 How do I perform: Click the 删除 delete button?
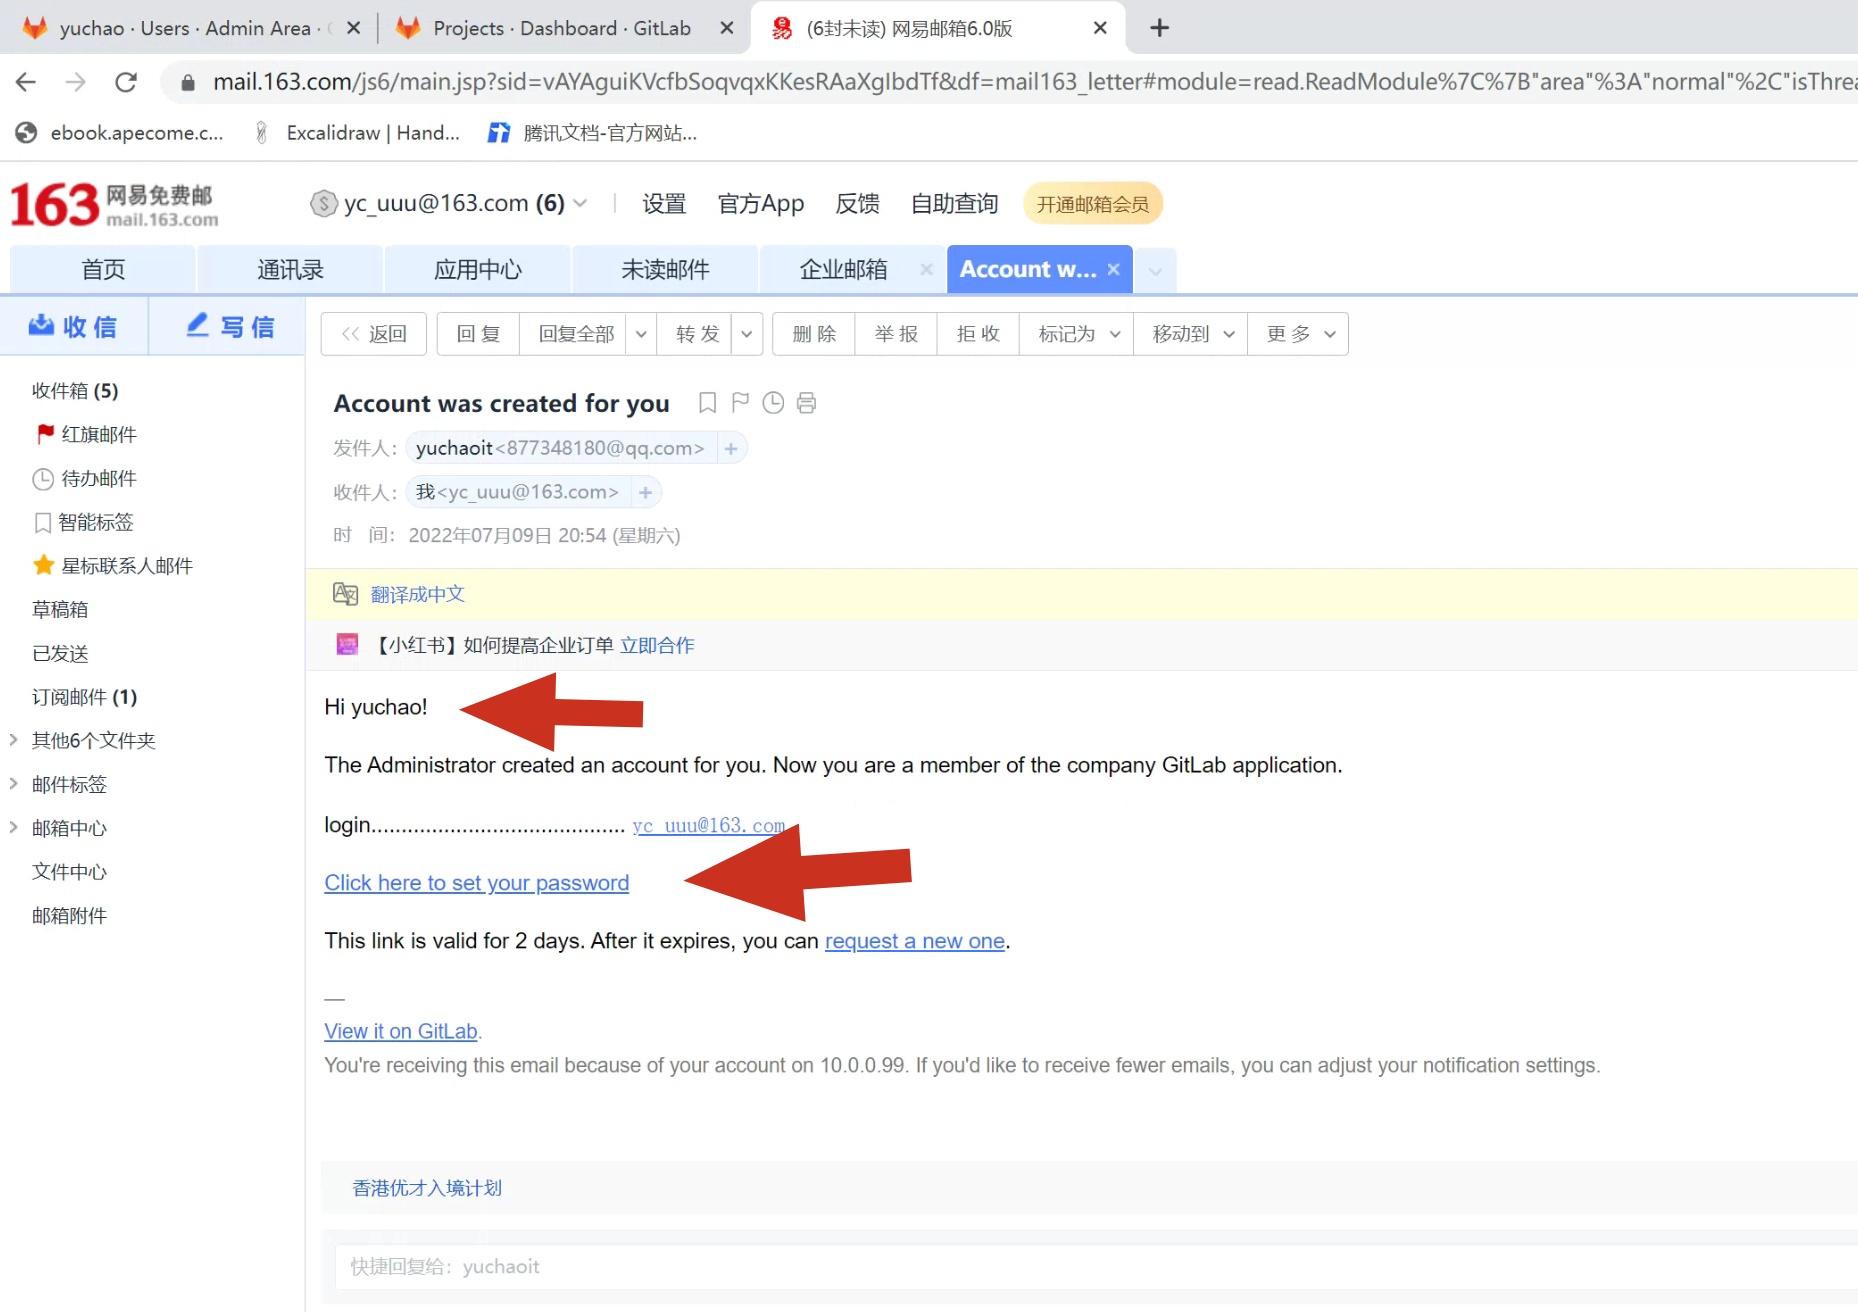(x=814, y=334)
